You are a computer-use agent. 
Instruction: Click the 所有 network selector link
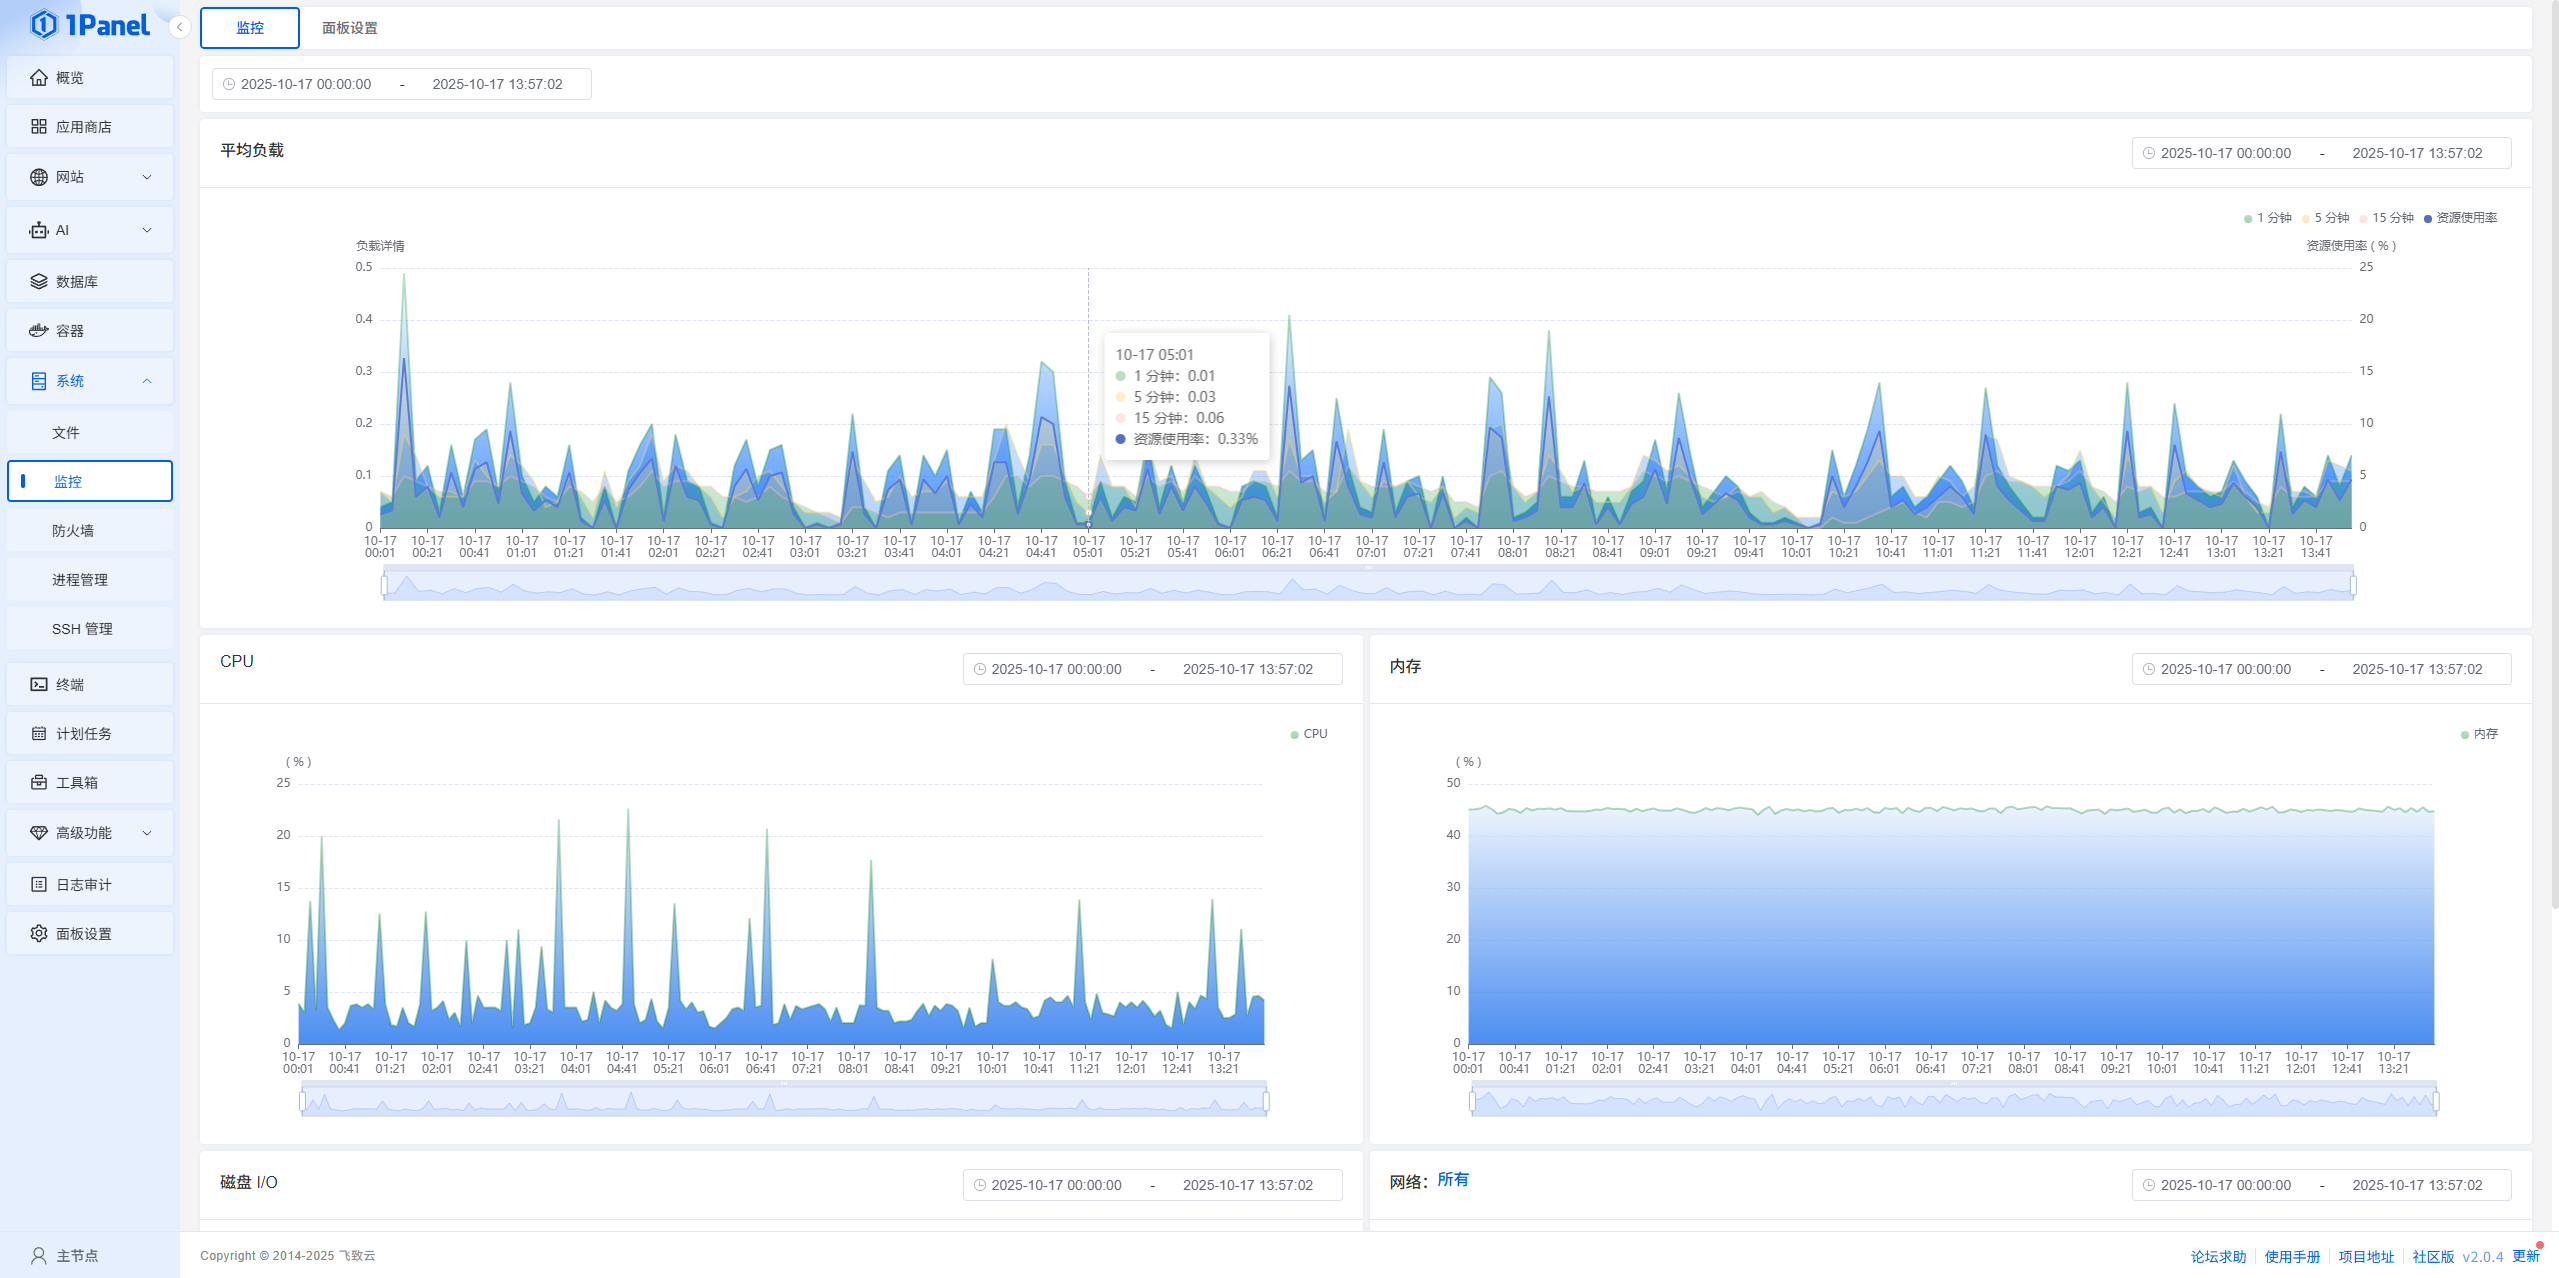pyautogui.click(x=1452, y=1179)
